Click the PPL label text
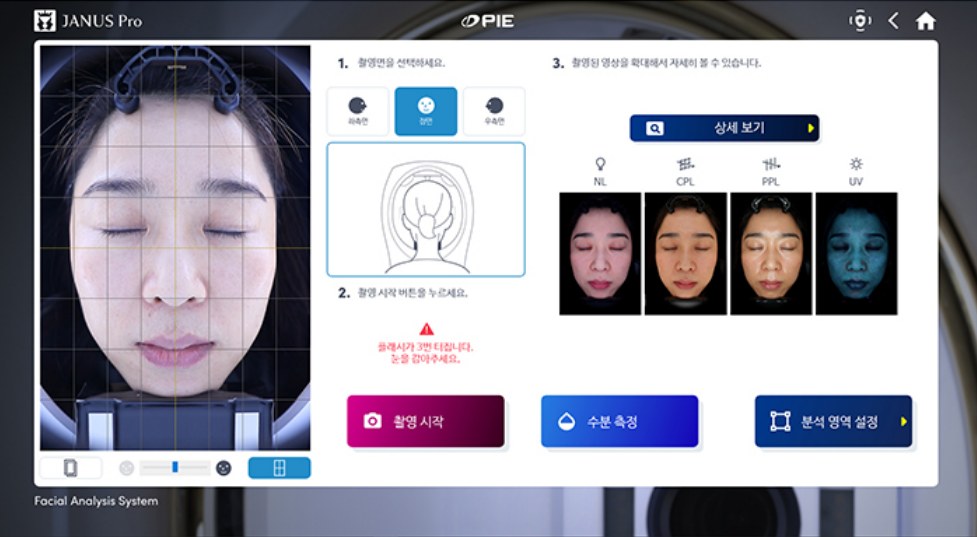The width and height of the screenshot is (977, 537). pos(771,182)
